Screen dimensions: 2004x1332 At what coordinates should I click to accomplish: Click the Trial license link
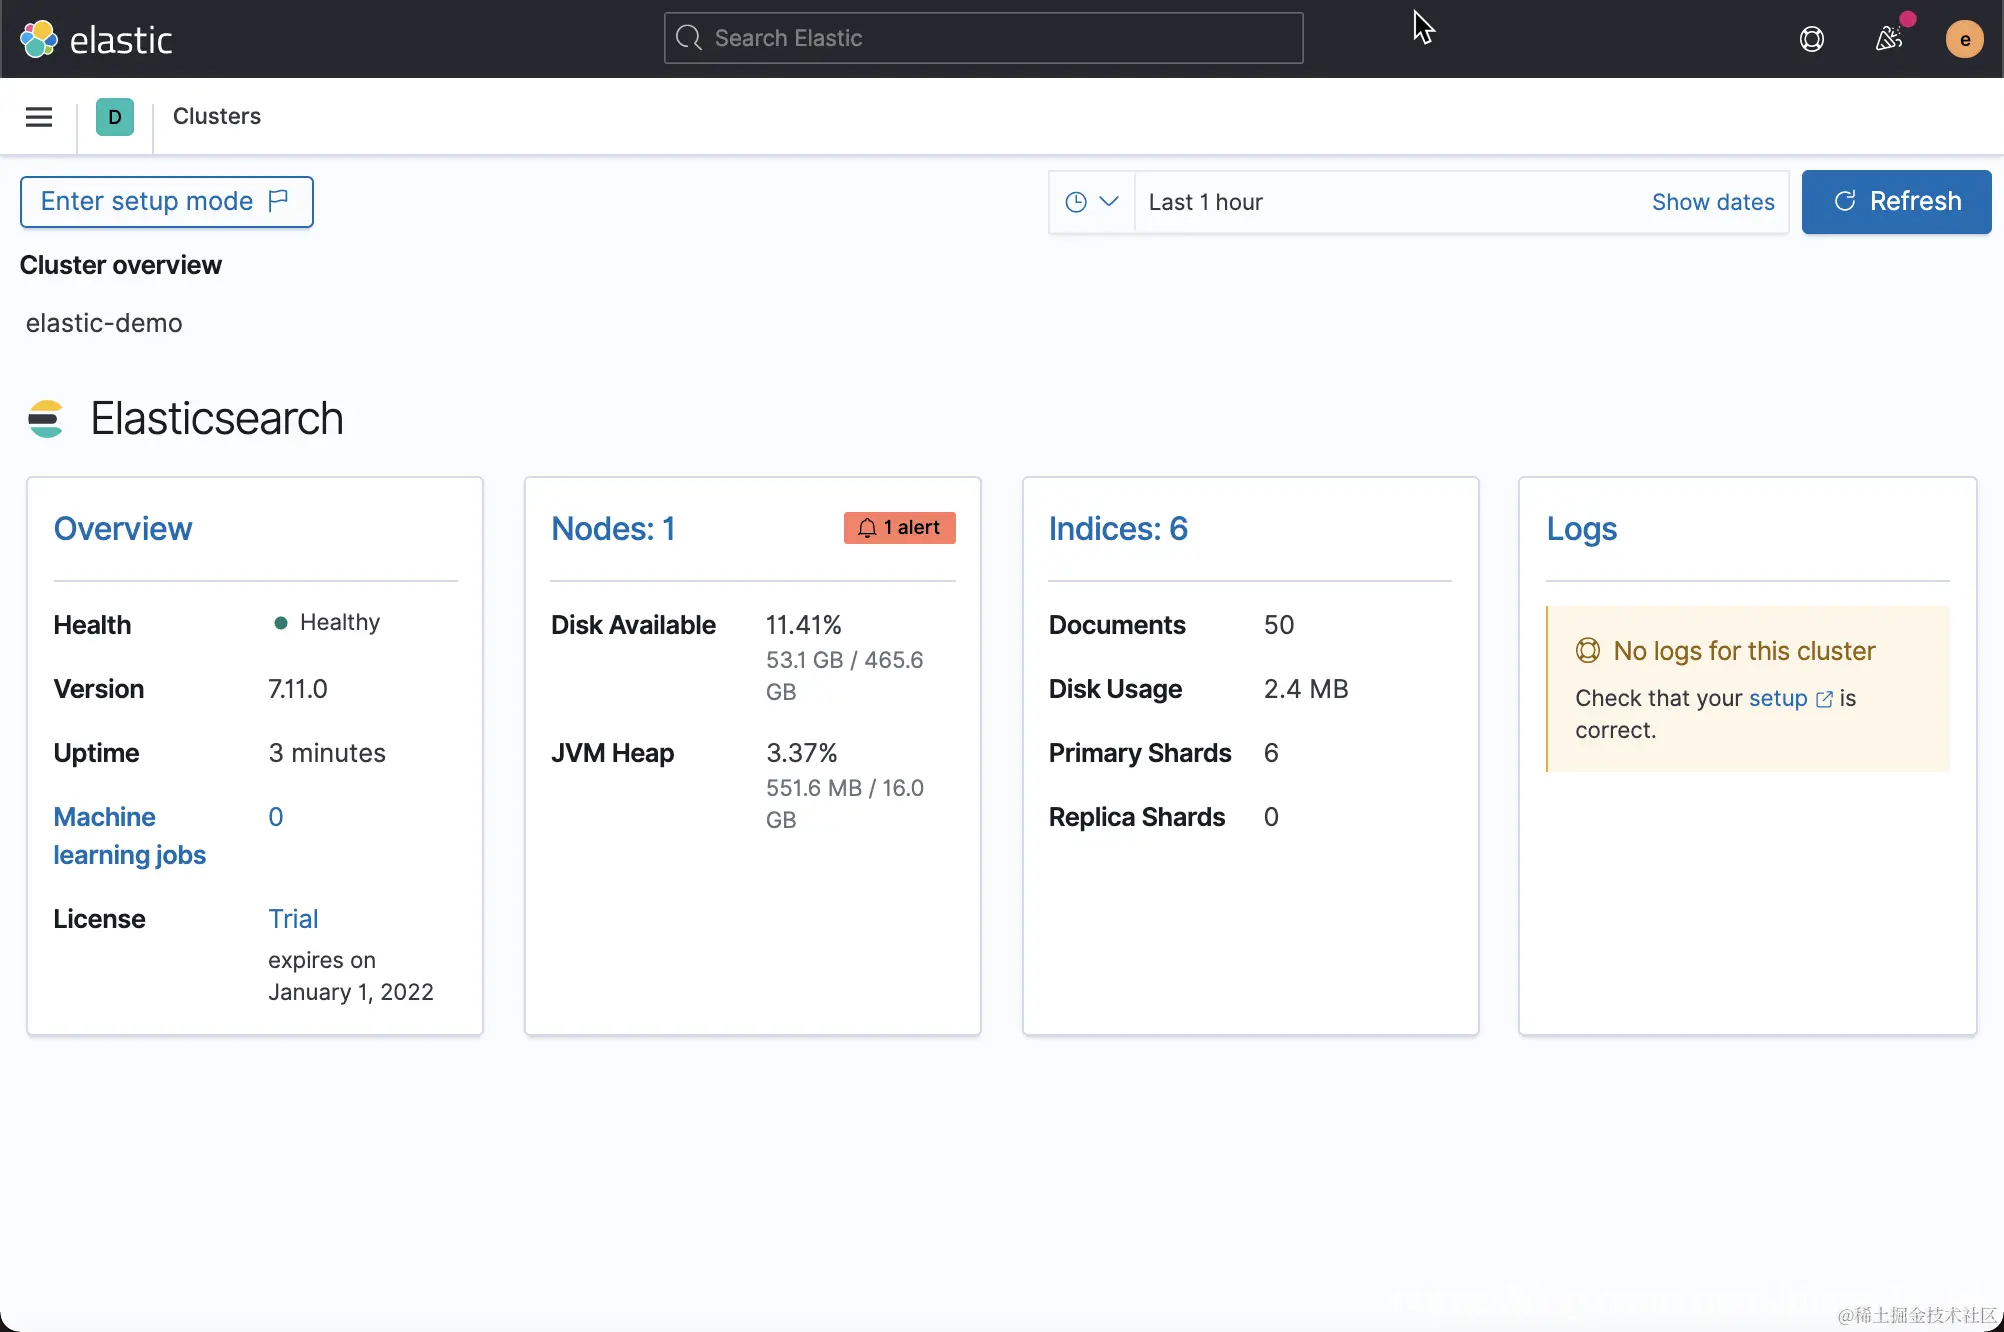click(292, 919)
